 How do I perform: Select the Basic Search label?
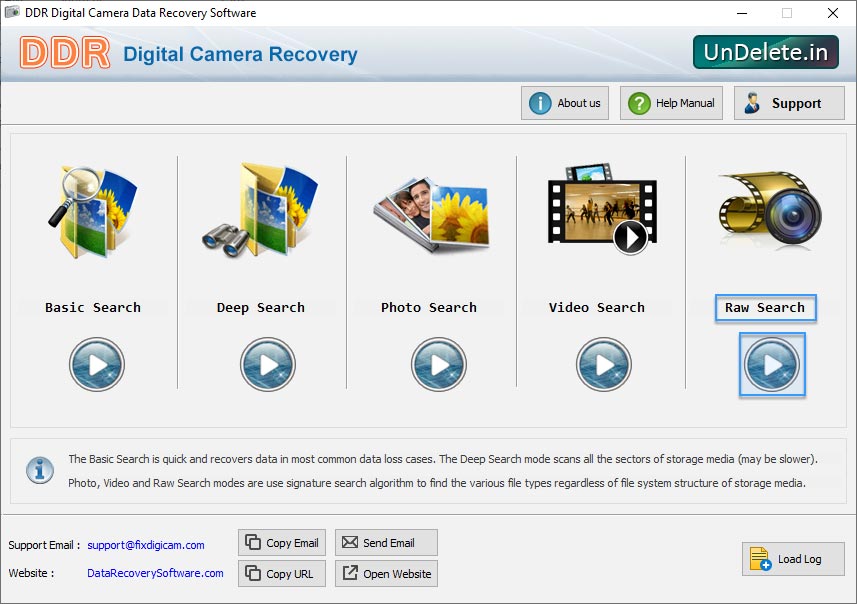pyautogui.click(x=93, y=307)
